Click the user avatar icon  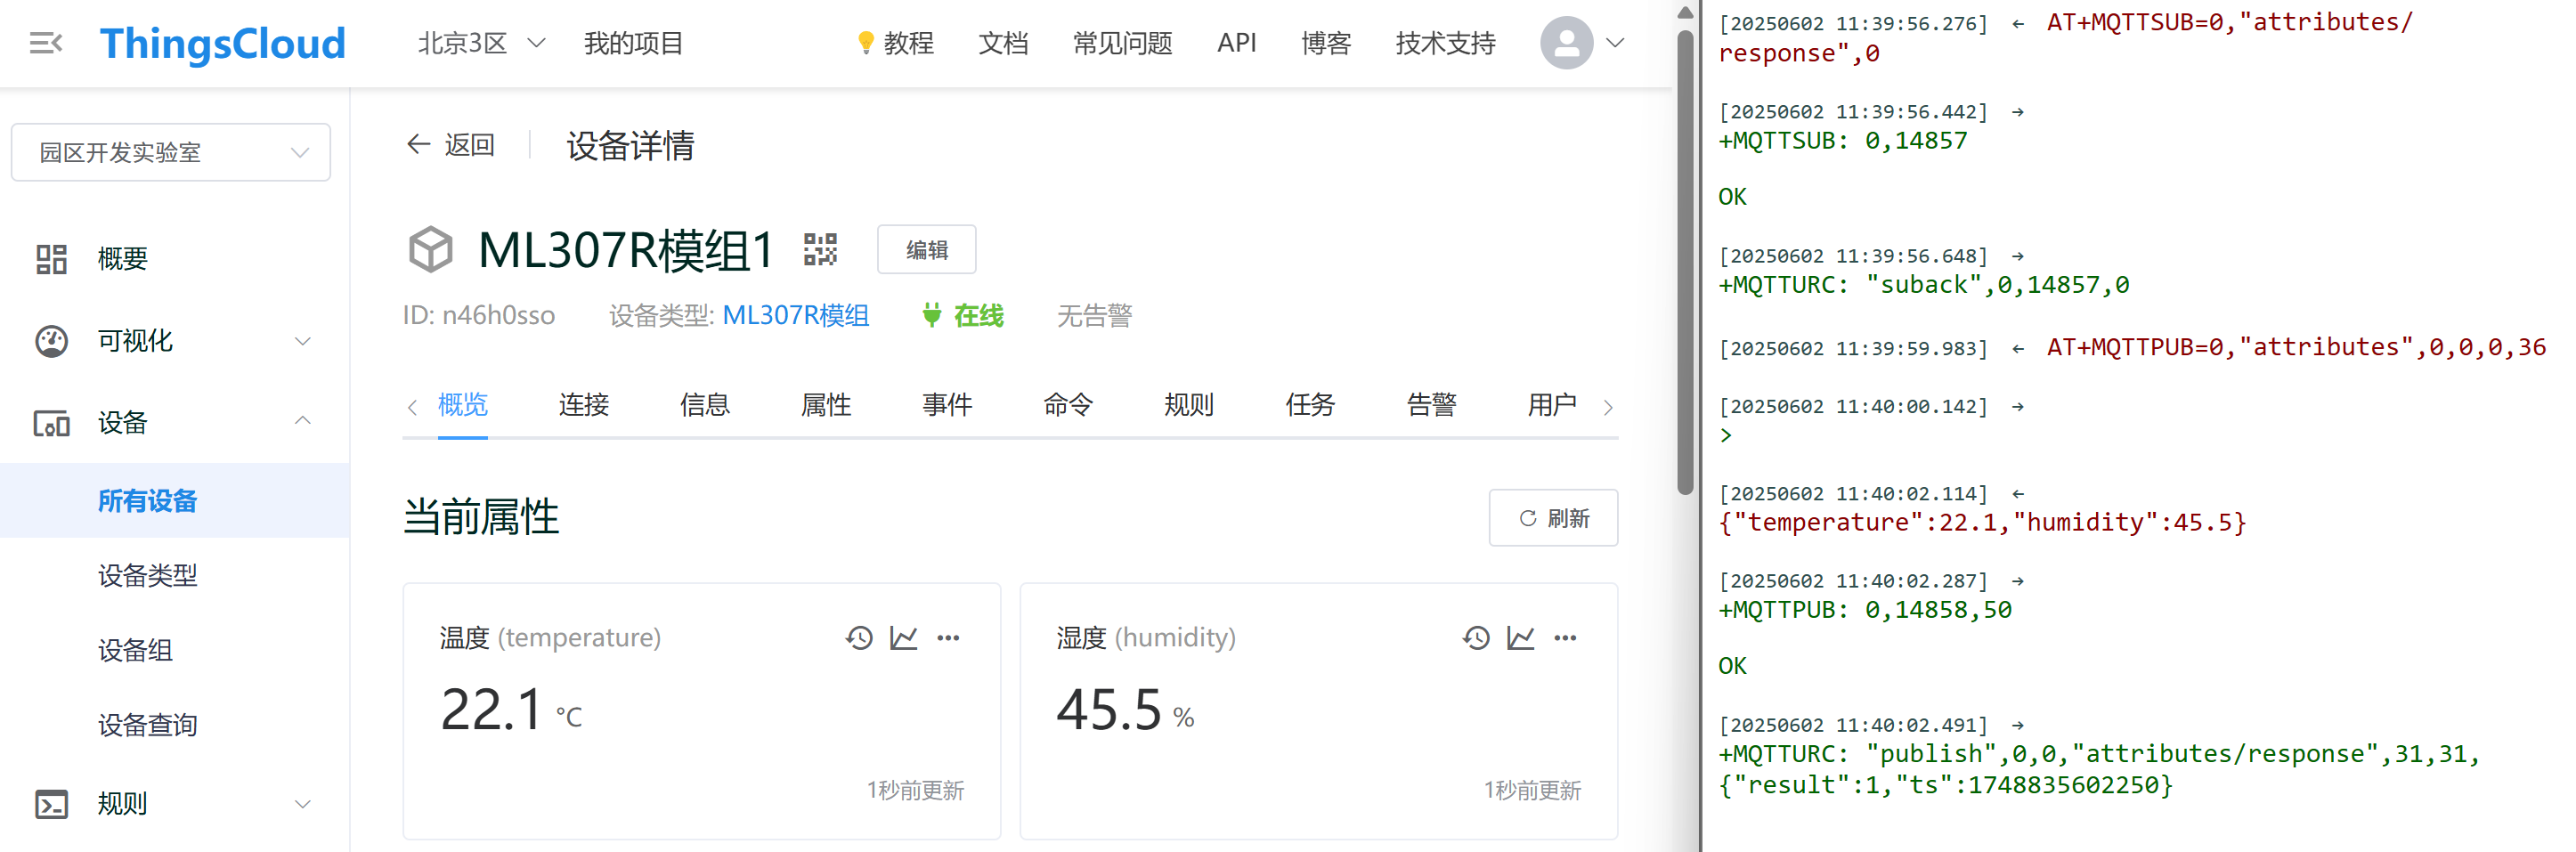[1566, 43]
